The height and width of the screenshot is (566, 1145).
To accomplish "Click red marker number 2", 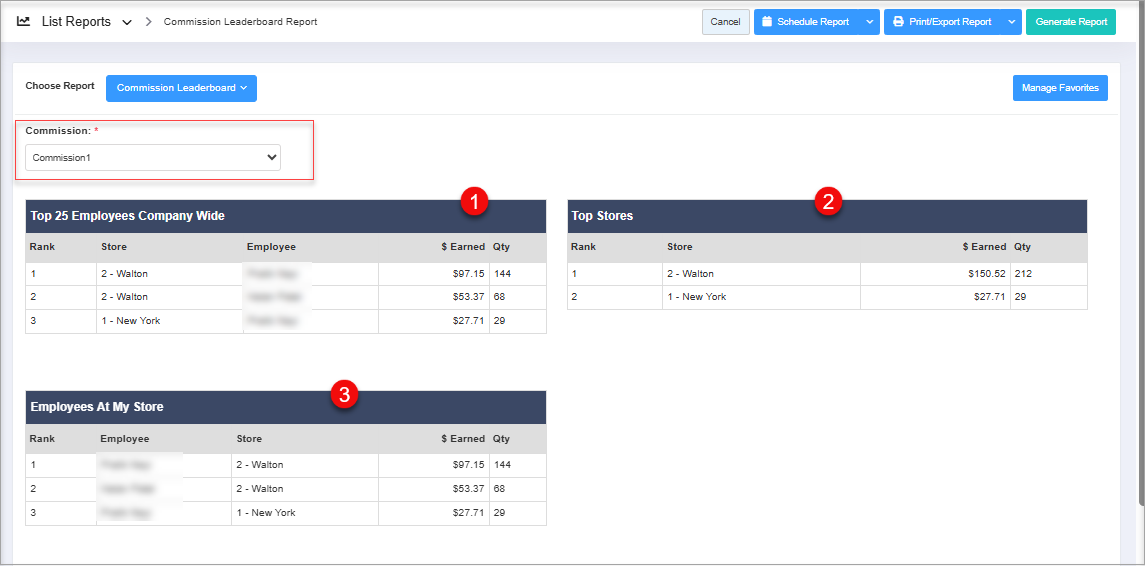I will tap(826, 201).
